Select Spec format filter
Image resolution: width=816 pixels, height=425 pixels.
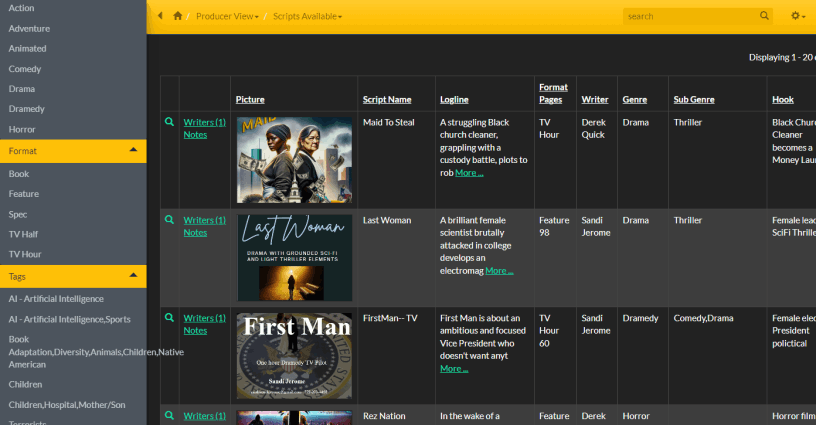(18, 214)
